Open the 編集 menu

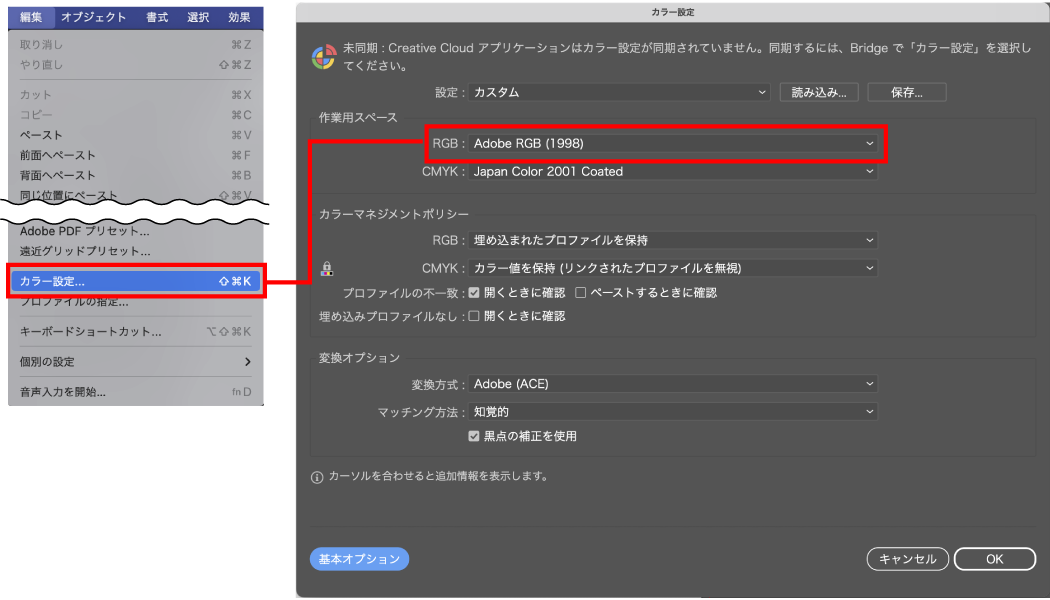pyautogui.click(x=31, y=17)
